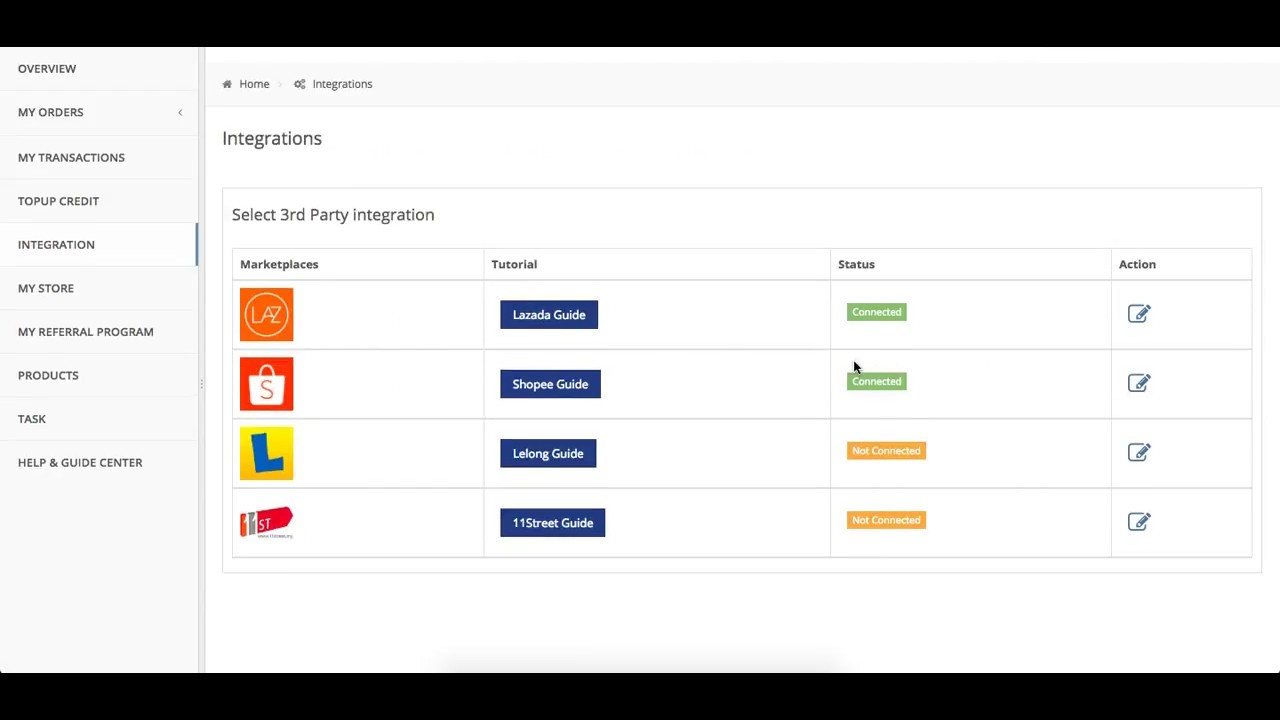Image resolution: width=1280 pixels, height=720 pixels.
Task: Click 11Street's Not Connected status badge
Action: pyautogui.click(x=886, y=520)
